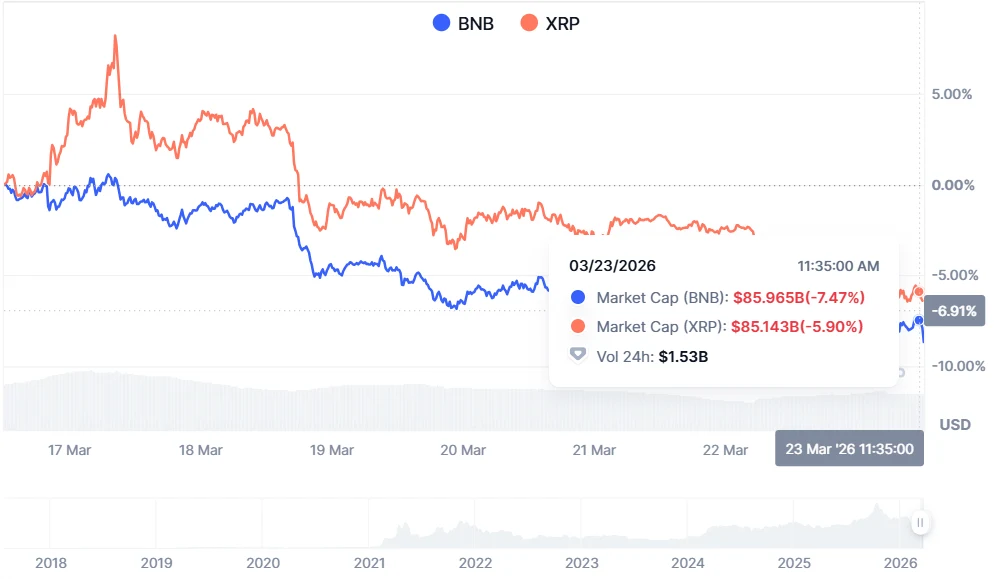Click the orange XRP legend dot
Viewport: 1003px width, 579px height.
click(x=528, y=22)
